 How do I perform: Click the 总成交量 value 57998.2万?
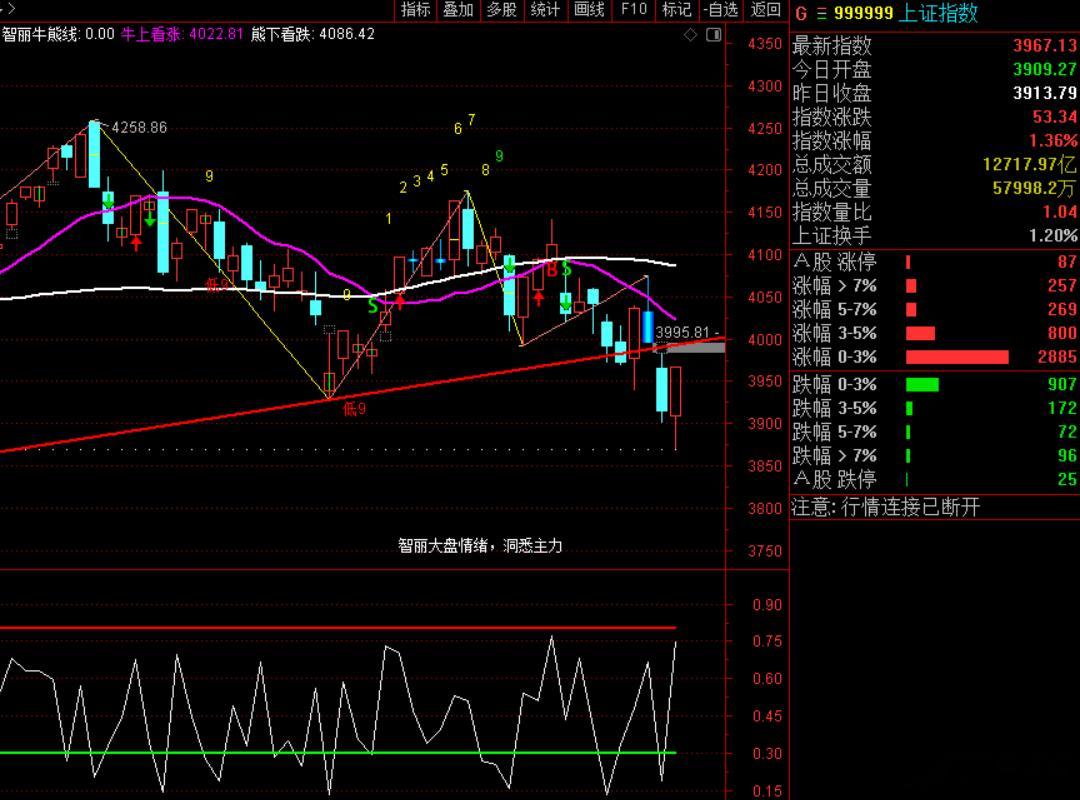1033,188
